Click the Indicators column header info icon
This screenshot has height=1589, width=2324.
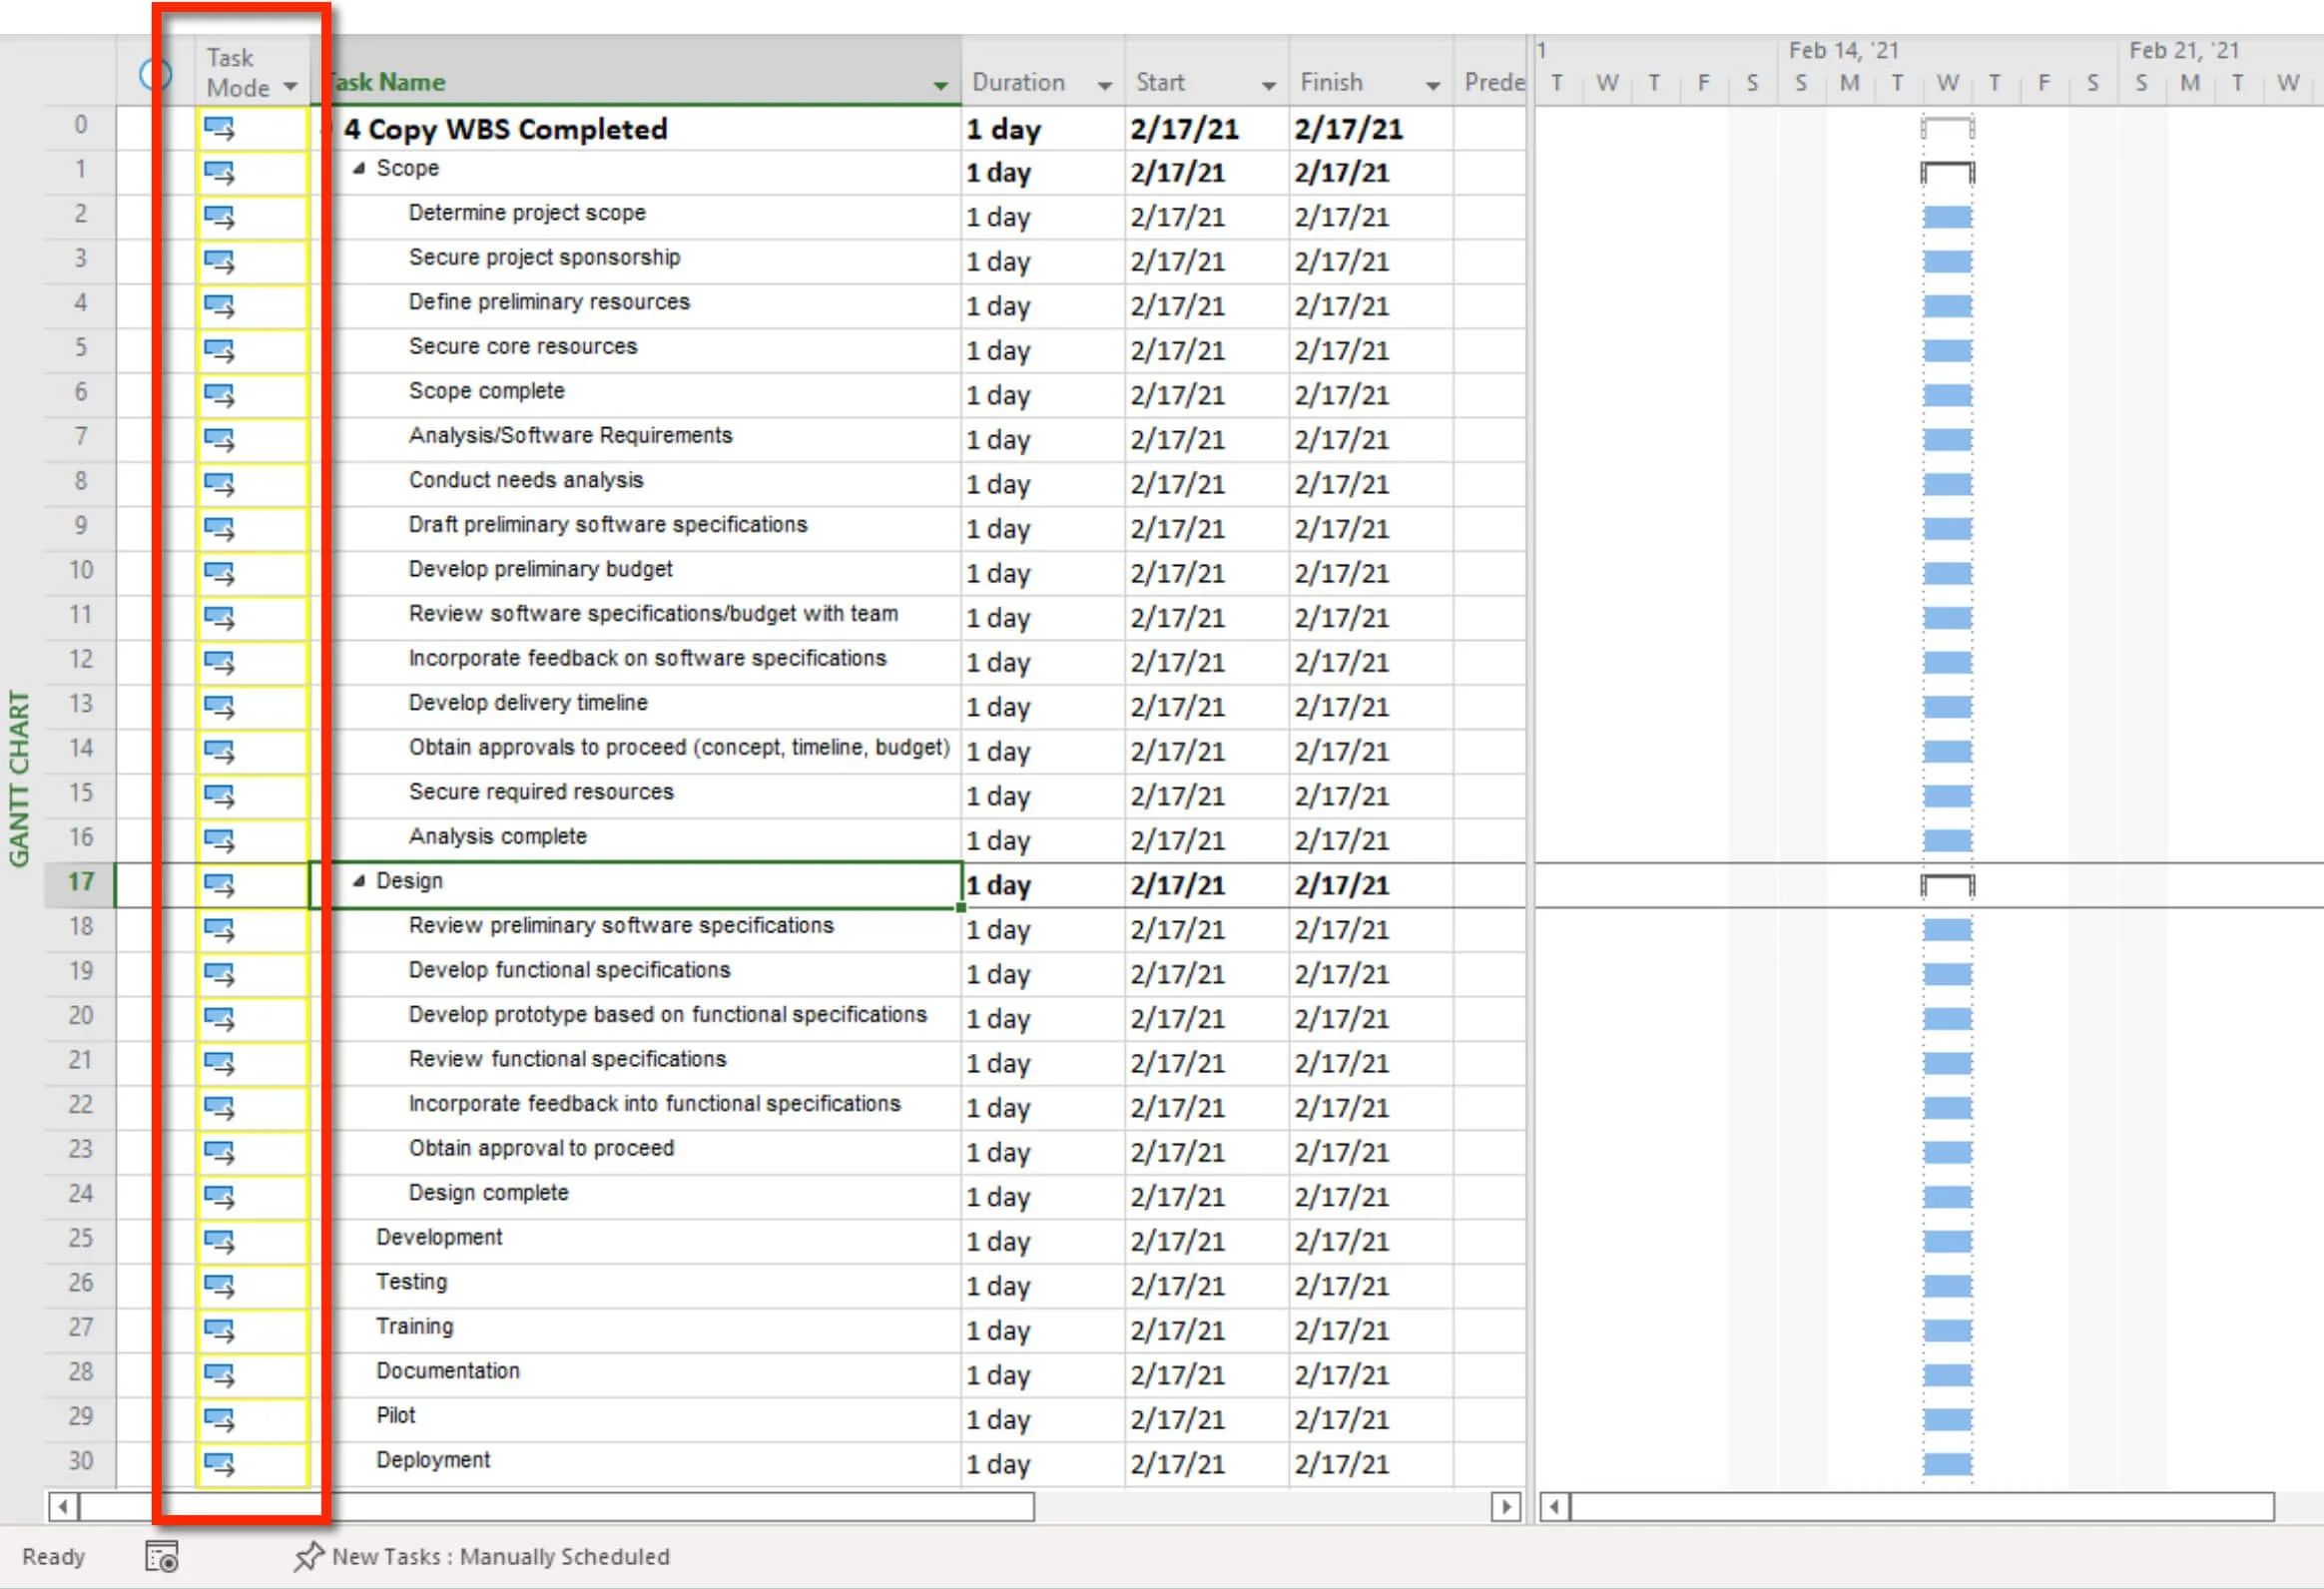[x=155, y=74]
